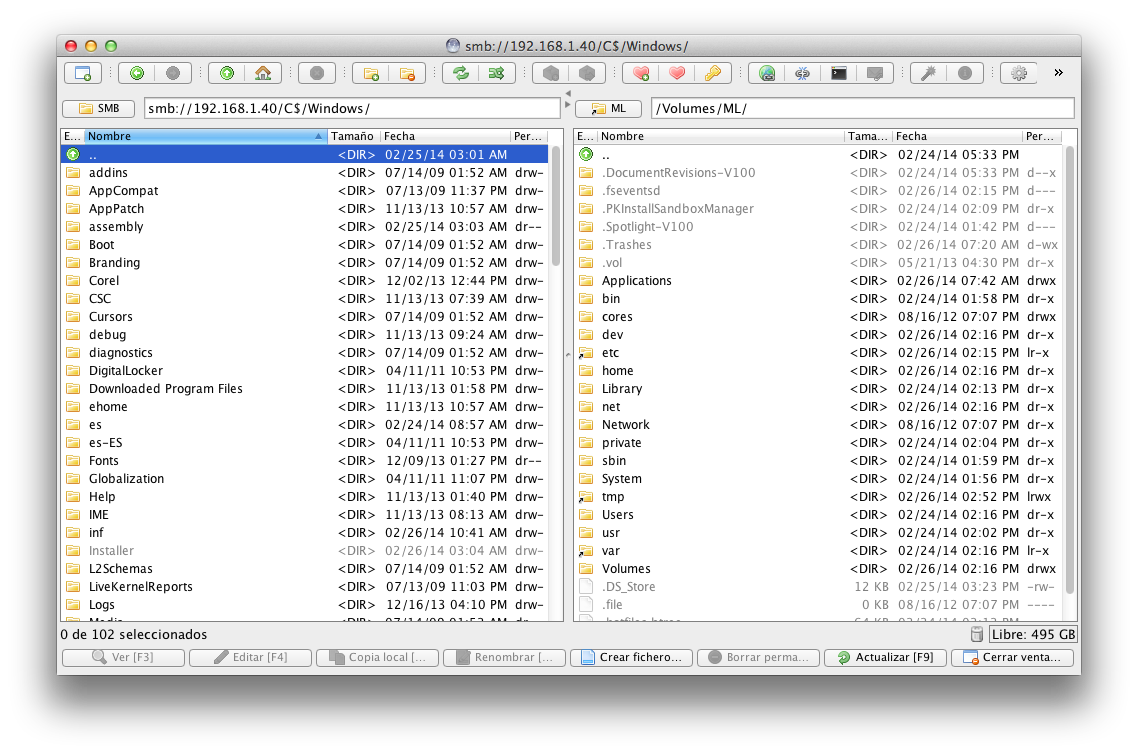Click left path field smb://192.168.1.40/C$/Windows/

click(352, 108)
